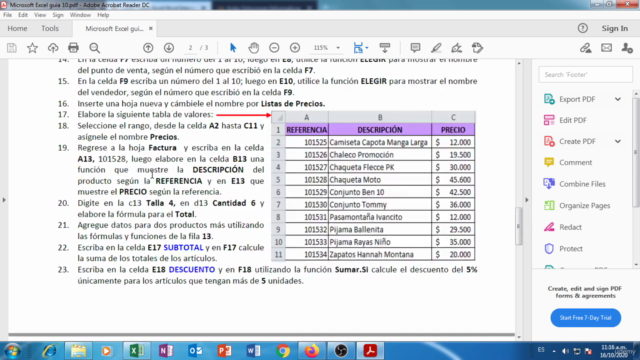This screenshot has width=640, height=360.
Task: Select the Highlight text pen
Action: 436,48
